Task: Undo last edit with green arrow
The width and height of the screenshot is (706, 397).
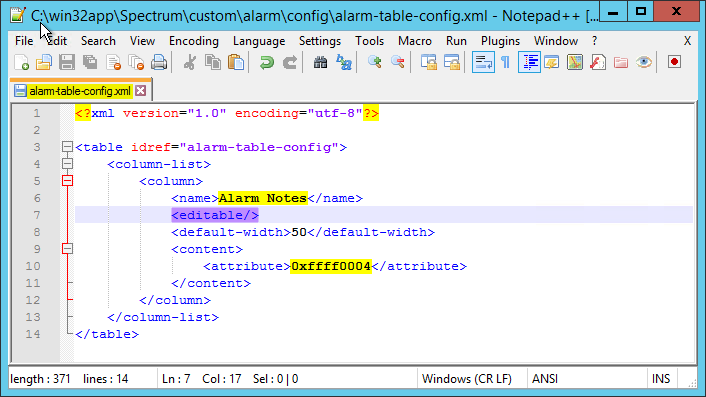Action: 267,62
